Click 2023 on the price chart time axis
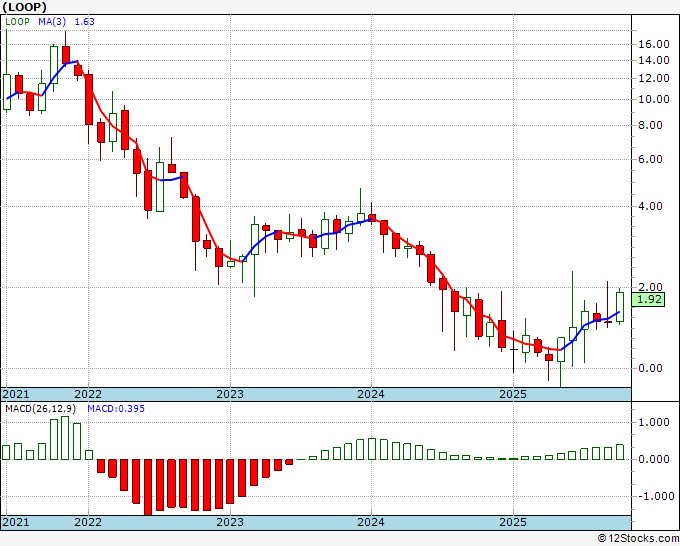The image size is (680, 546). point(230,394)
